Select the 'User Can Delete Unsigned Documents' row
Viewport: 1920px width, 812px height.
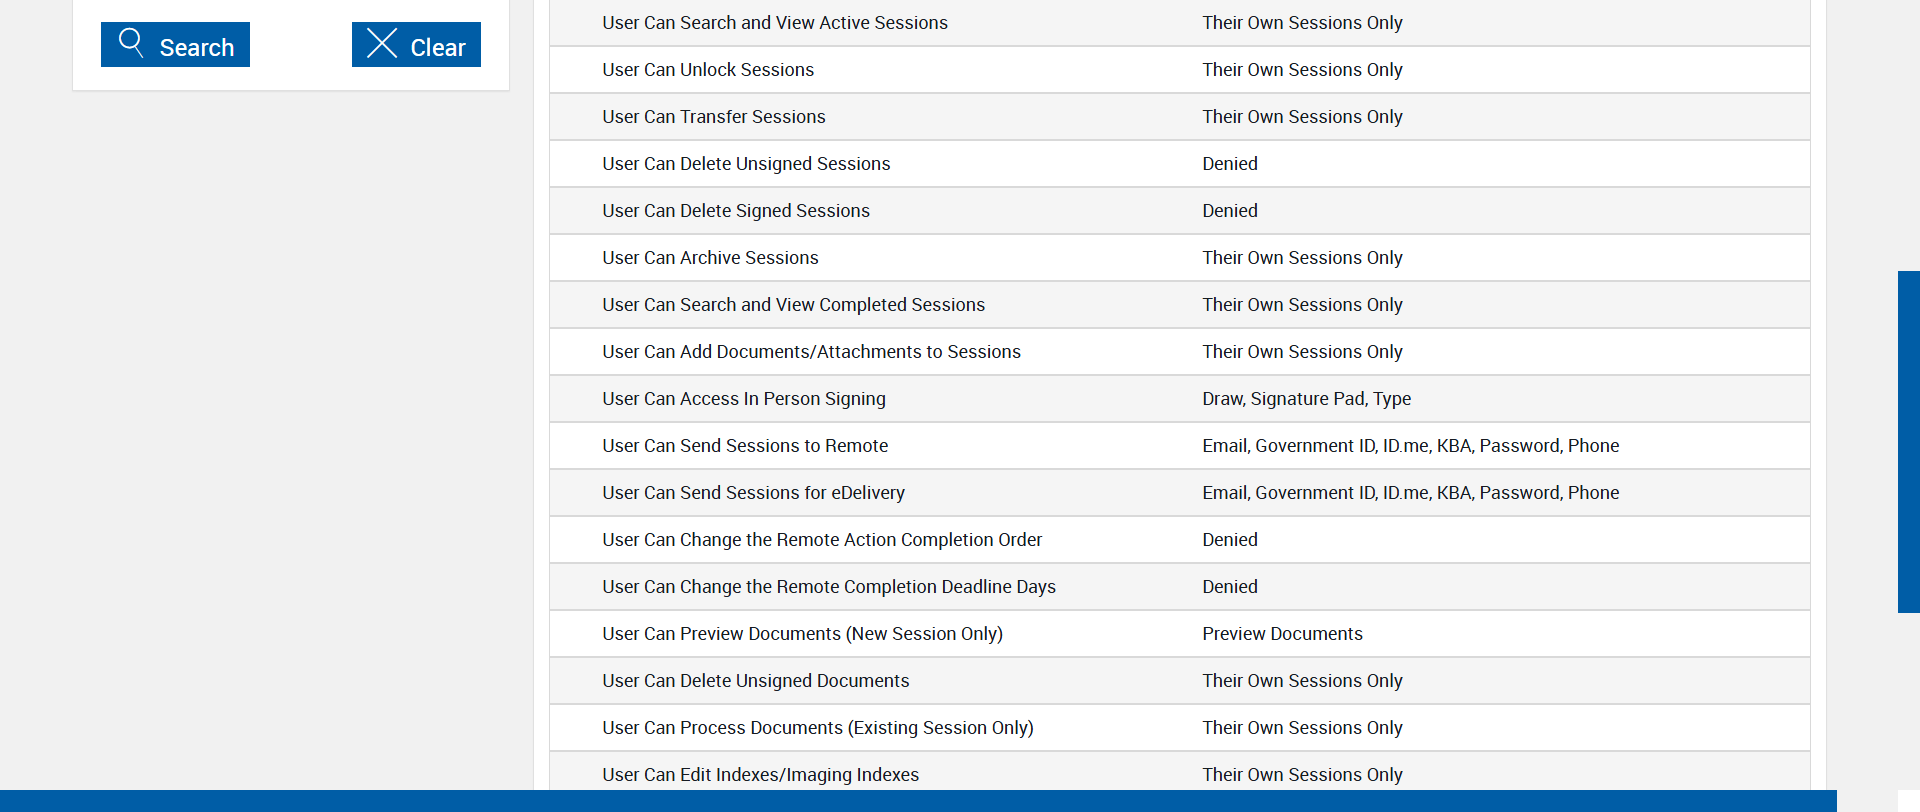[x=756, y=681]
